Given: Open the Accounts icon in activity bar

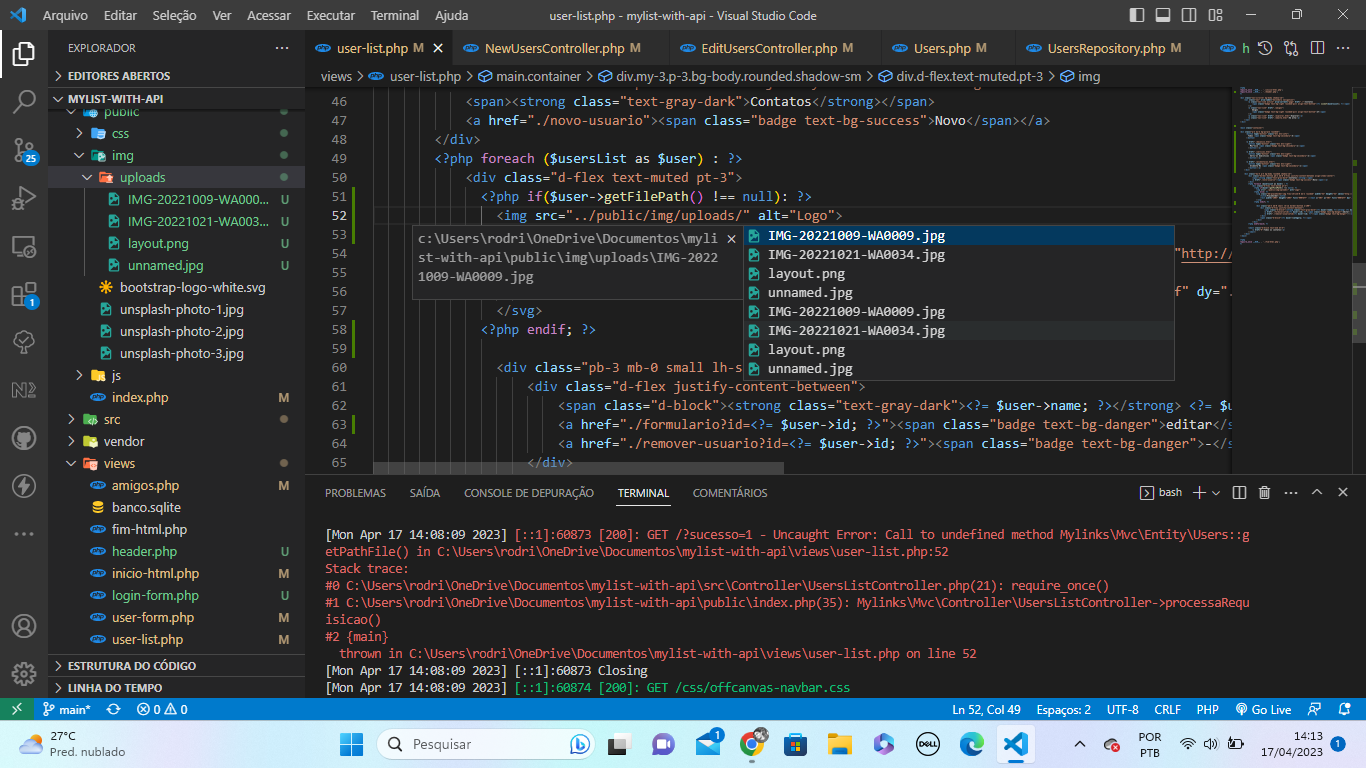Looking at the screenshot, I should coord(24,626).
